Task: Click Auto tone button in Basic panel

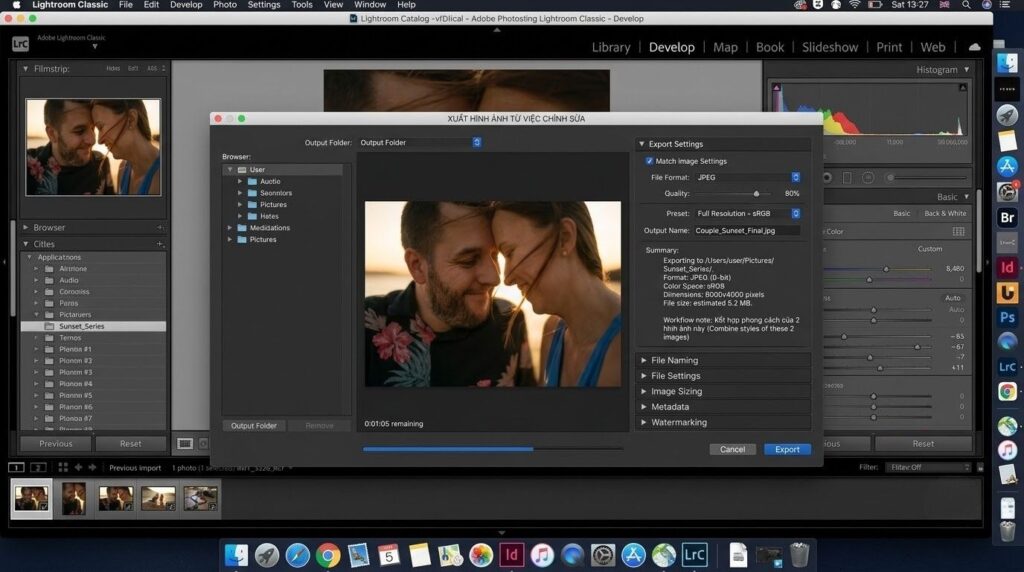Action: [953, 298]
